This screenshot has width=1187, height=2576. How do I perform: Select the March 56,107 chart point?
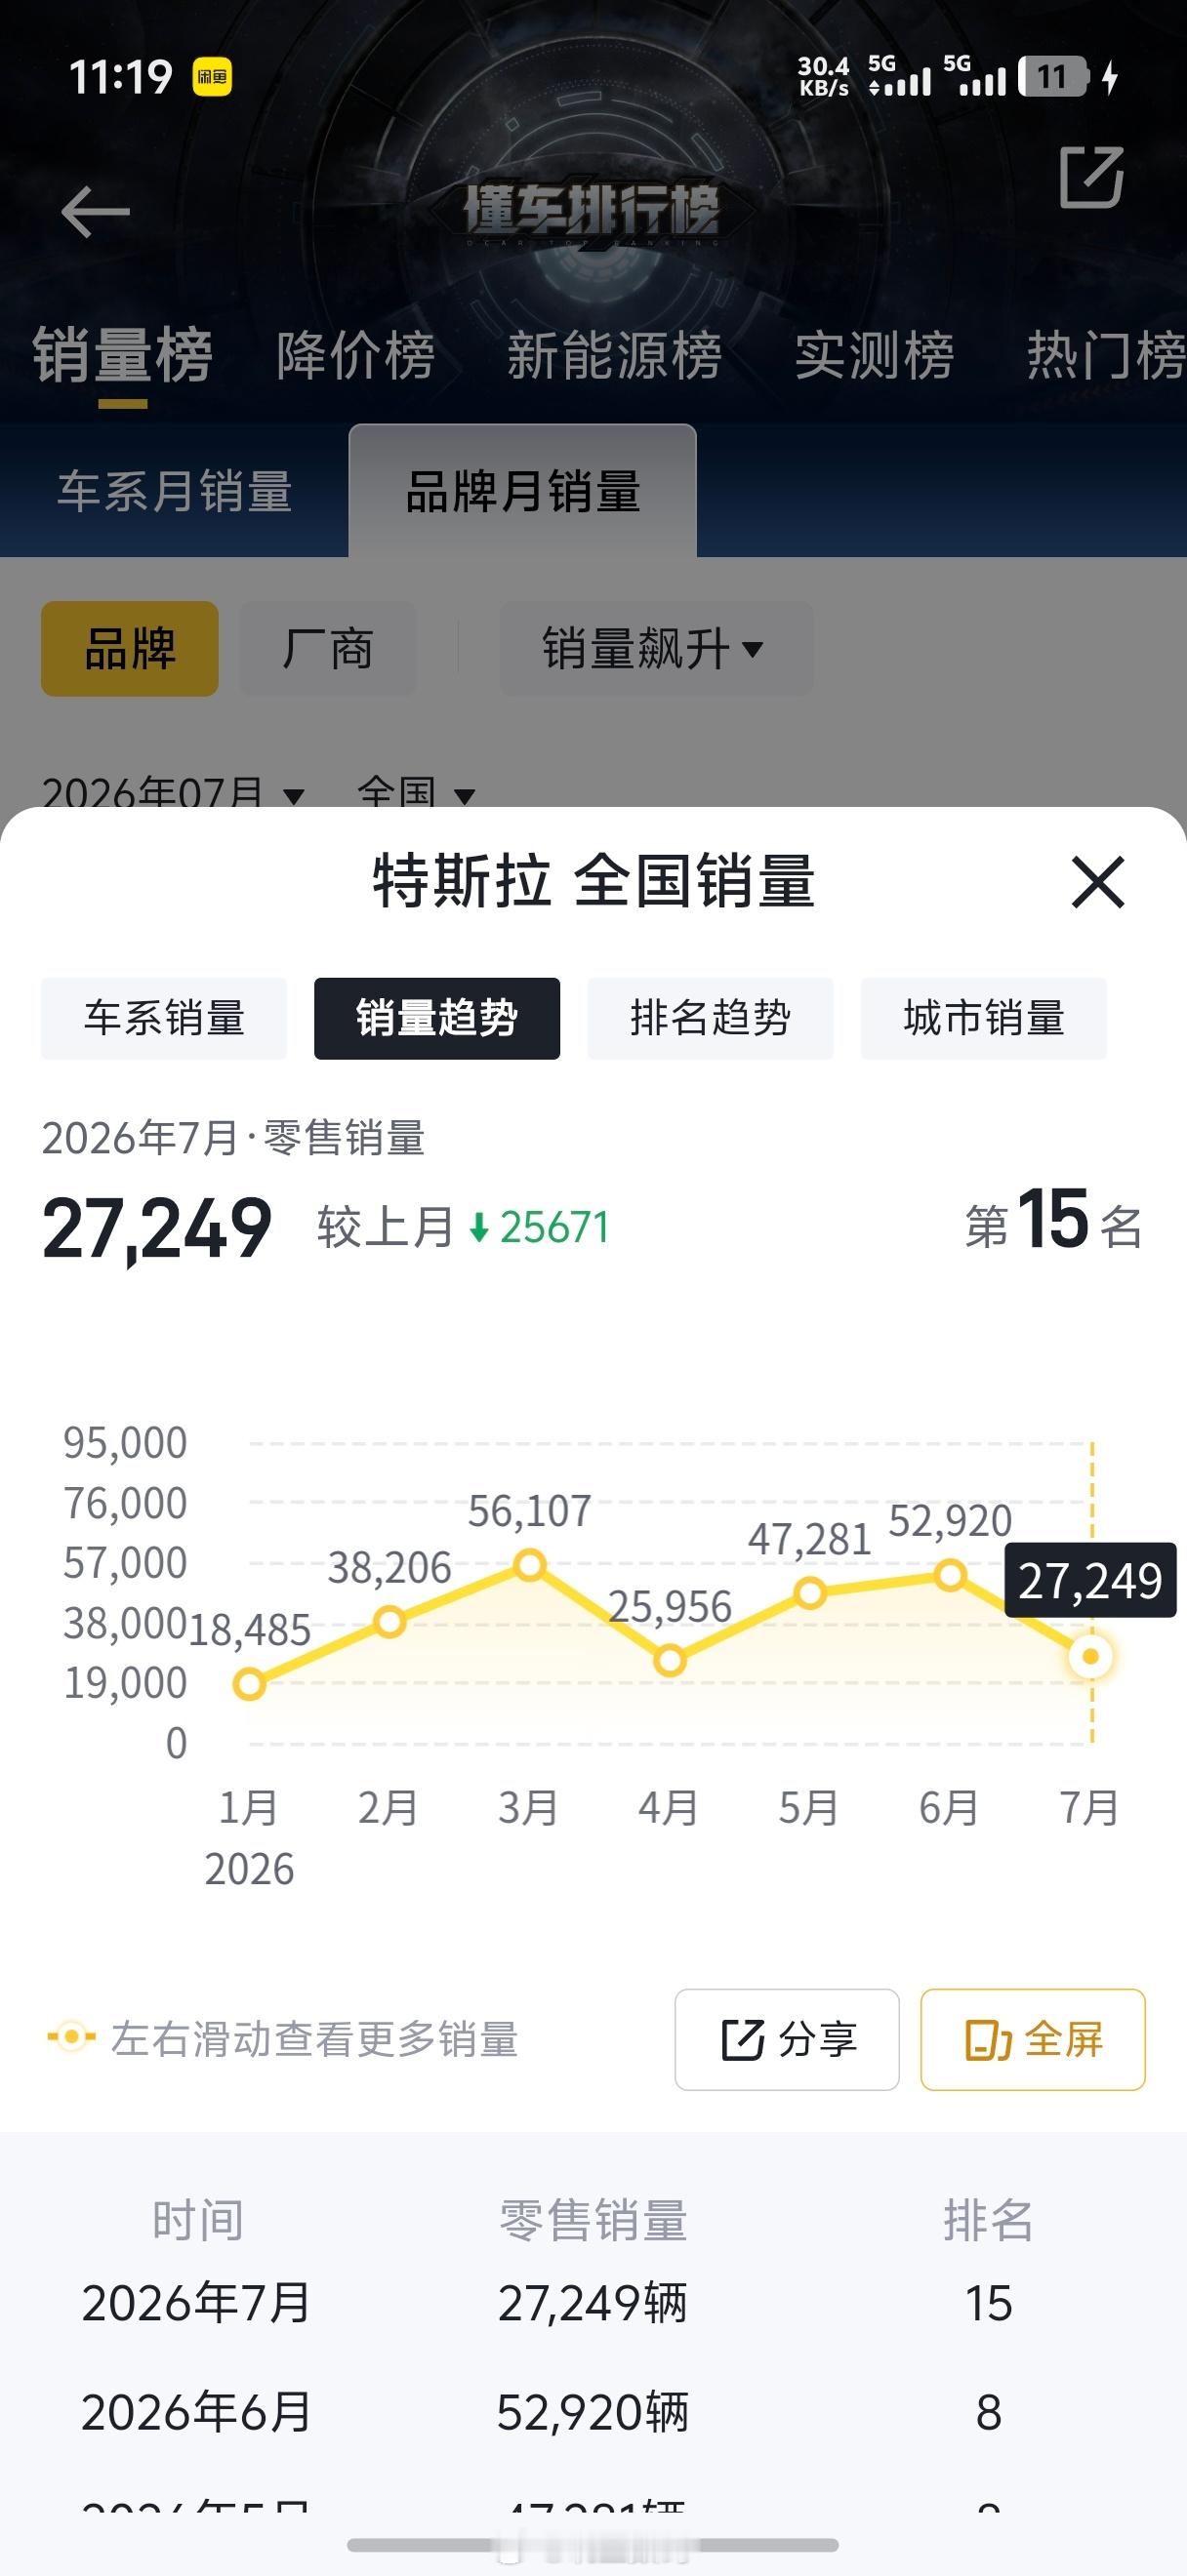tap(529, 1565)
